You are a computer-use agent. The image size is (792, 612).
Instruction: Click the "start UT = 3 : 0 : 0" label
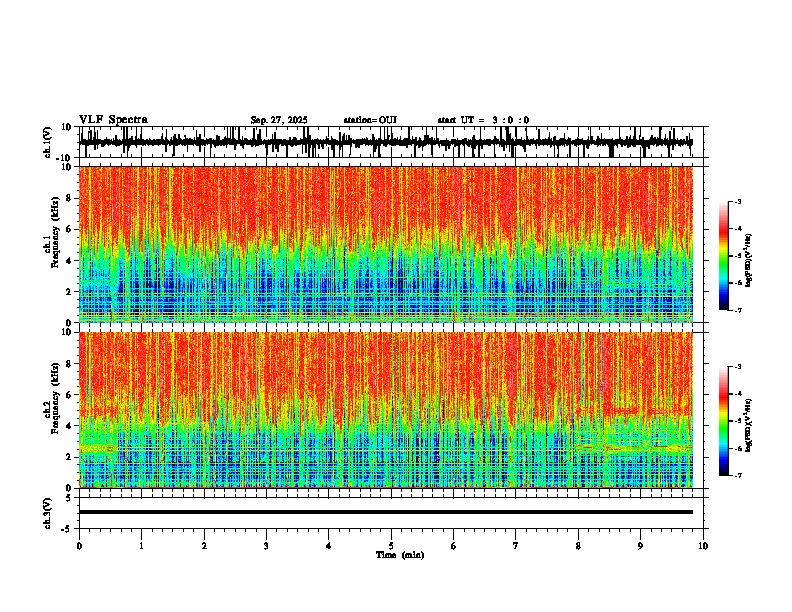click(x=483, y=120)
